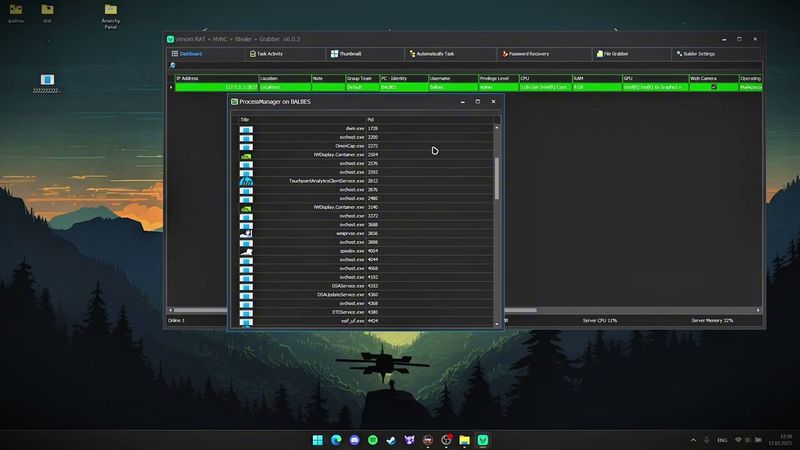This screenshot has height=450, width=800.
Task: Click the Group Team column header
Action: click(362, 78)
